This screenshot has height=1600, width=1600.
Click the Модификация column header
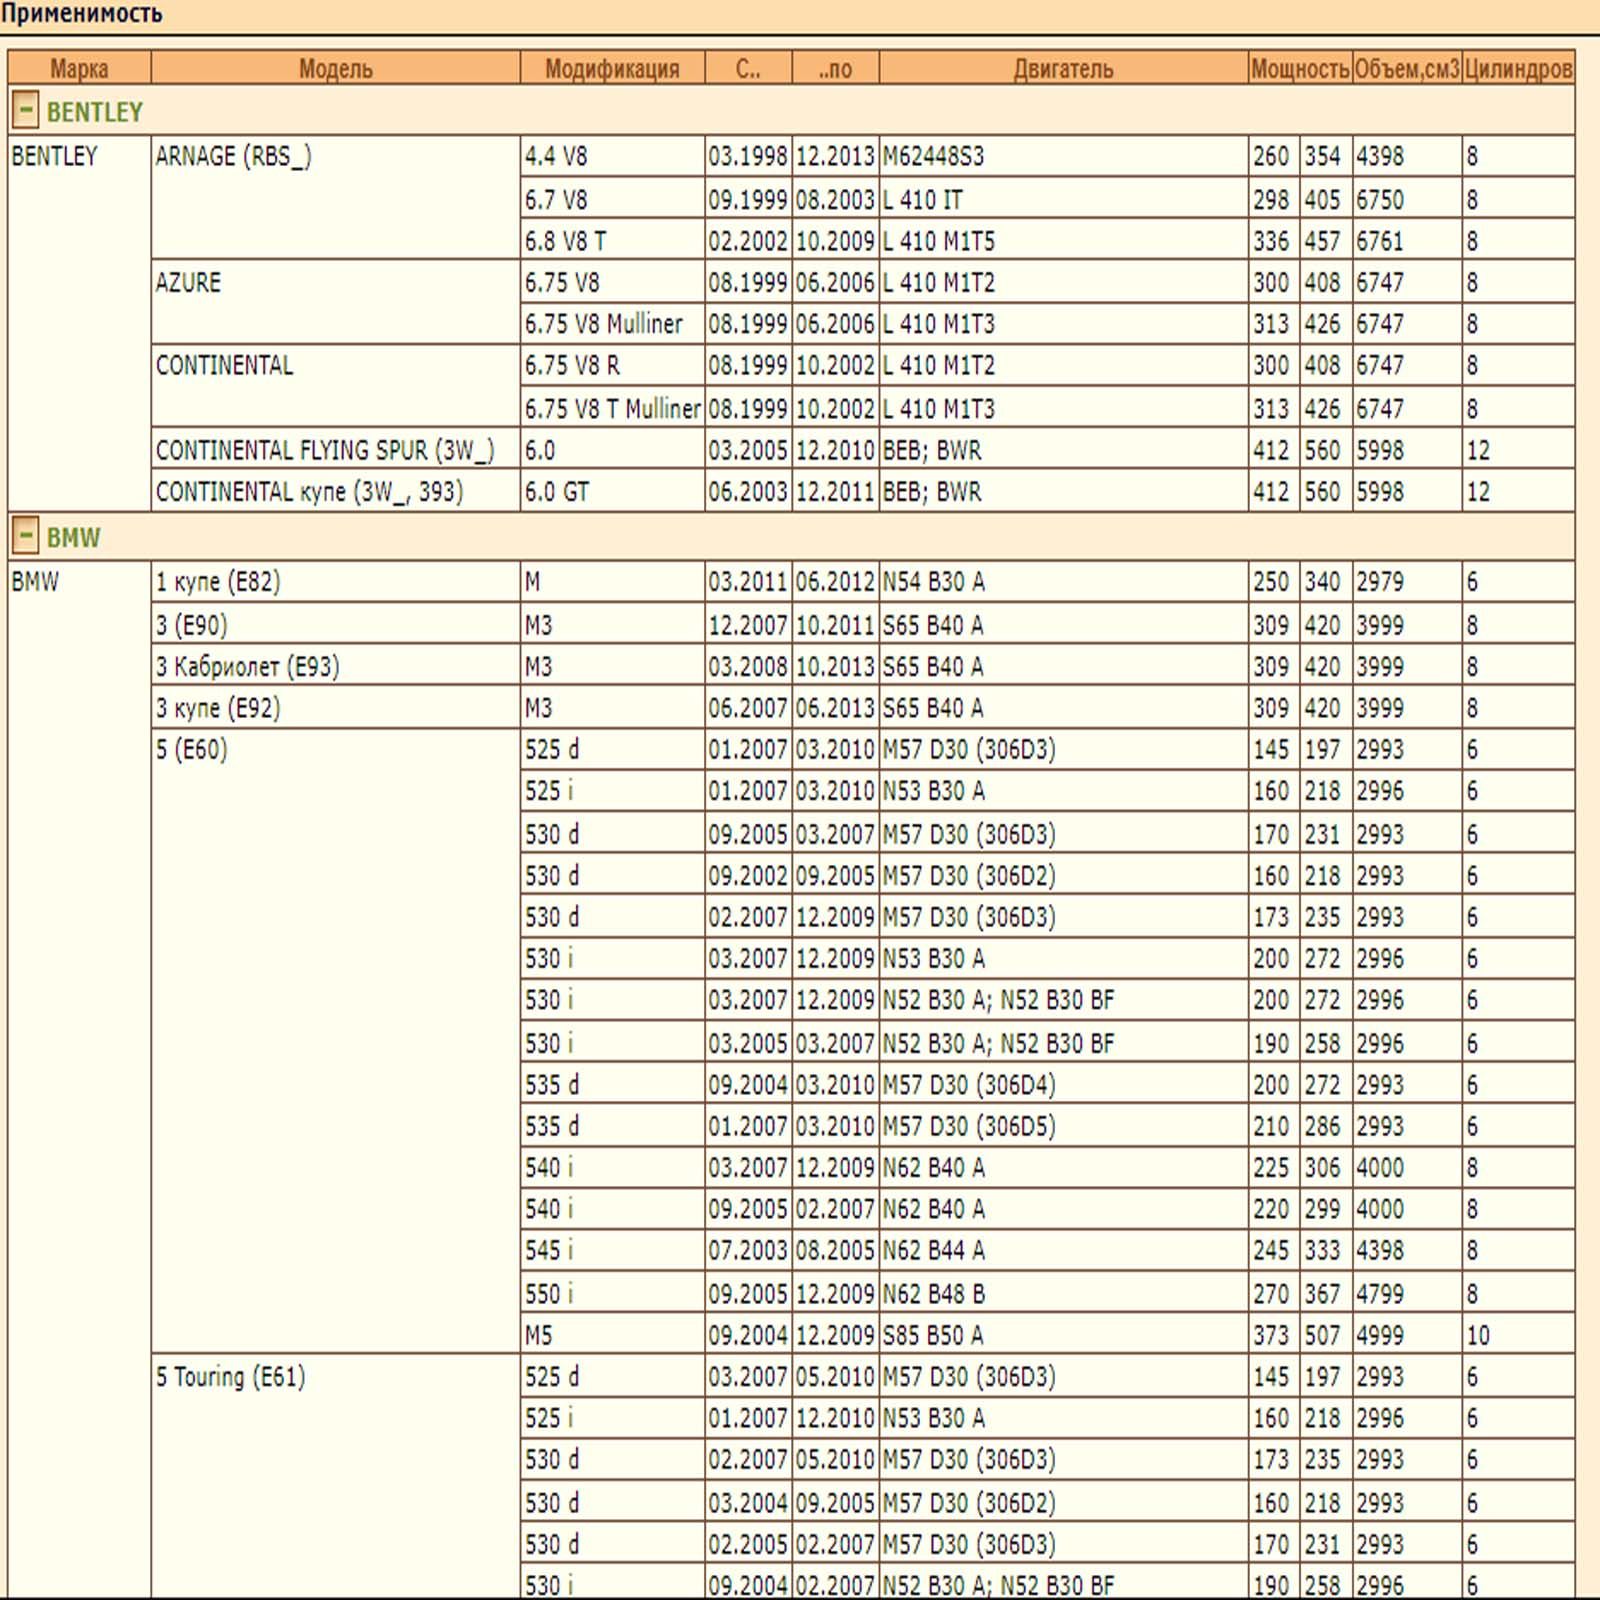(612, 68)
